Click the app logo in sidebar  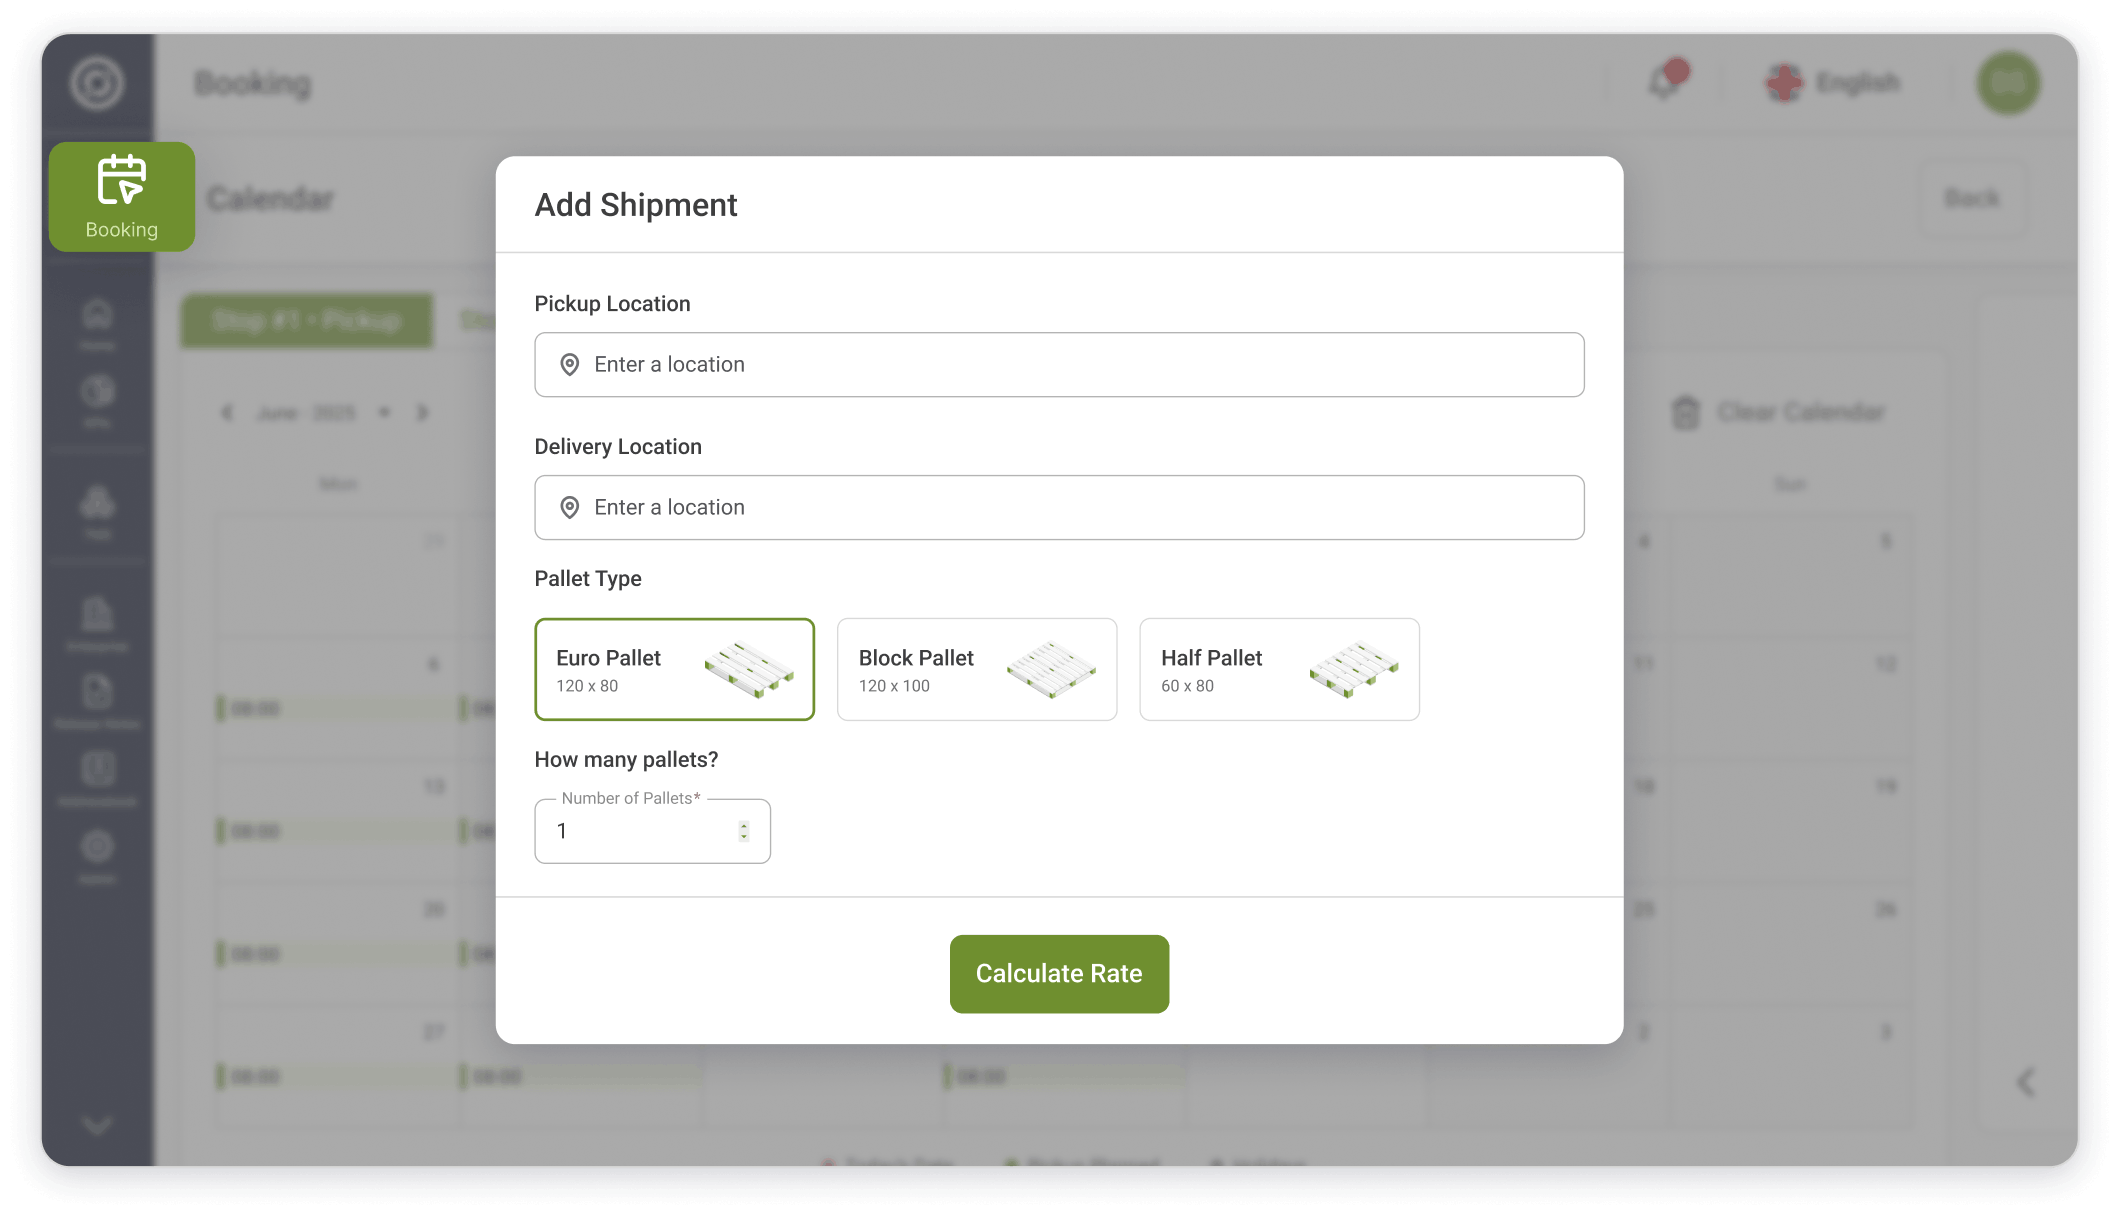click(x=97, y=83)
